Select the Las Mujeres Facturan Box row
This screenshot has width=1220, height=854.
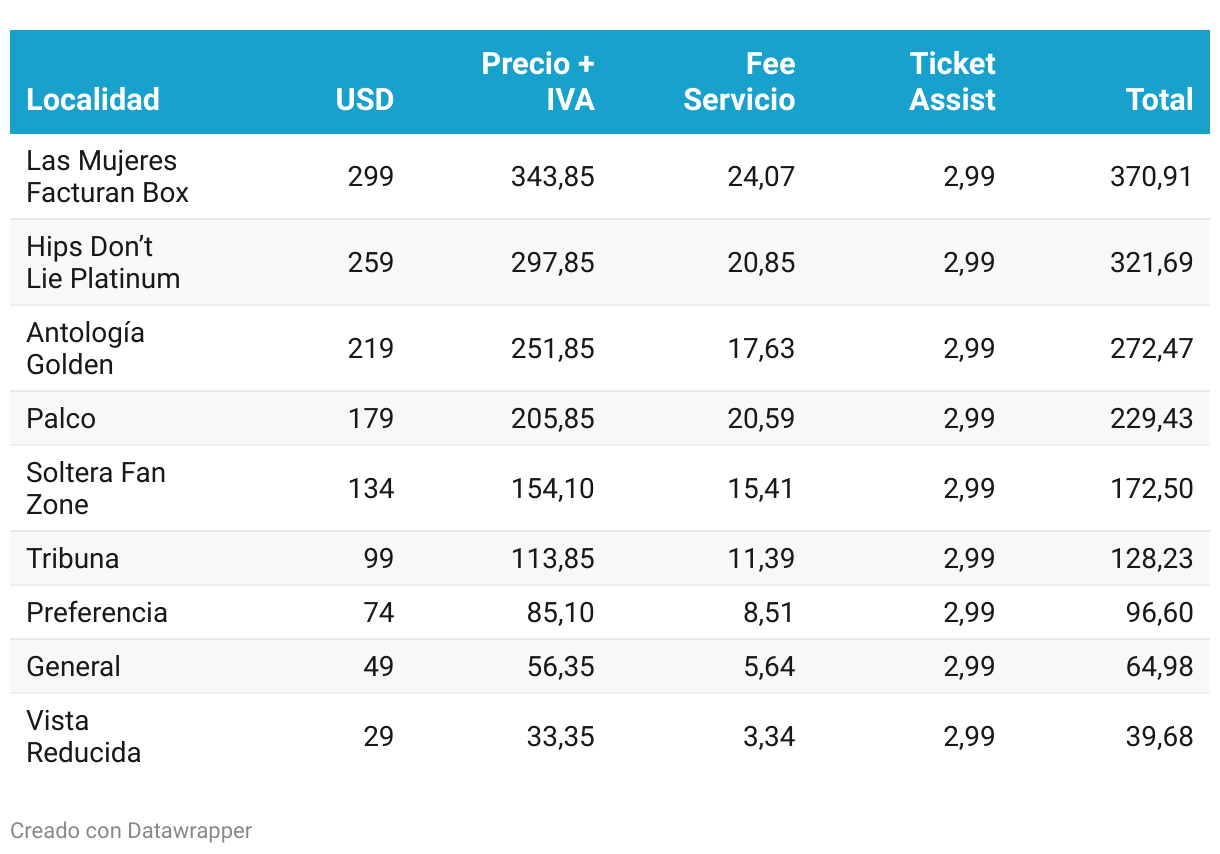coord(107,177)
